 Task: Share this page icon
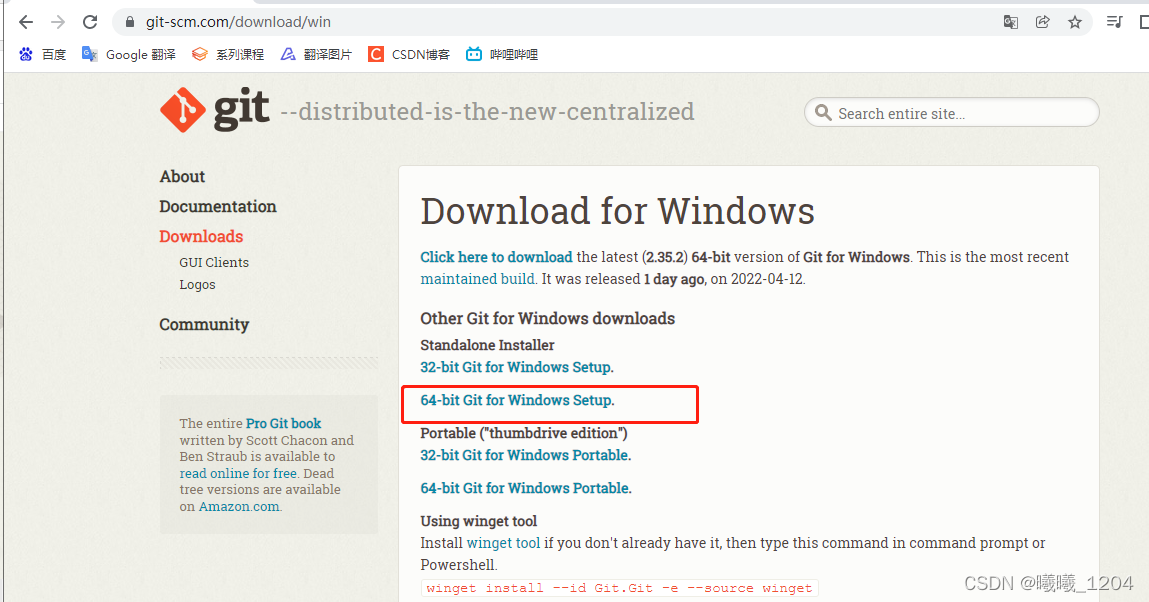[x=1042, y=22]
